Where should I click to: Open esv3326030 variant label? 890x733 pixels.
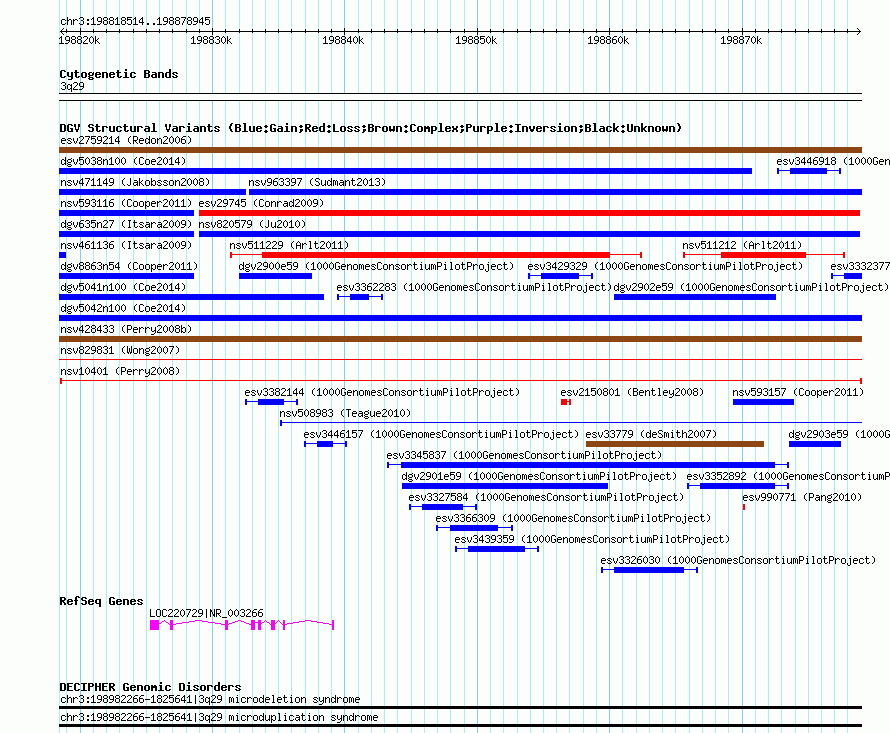click(x=738, y=560)
